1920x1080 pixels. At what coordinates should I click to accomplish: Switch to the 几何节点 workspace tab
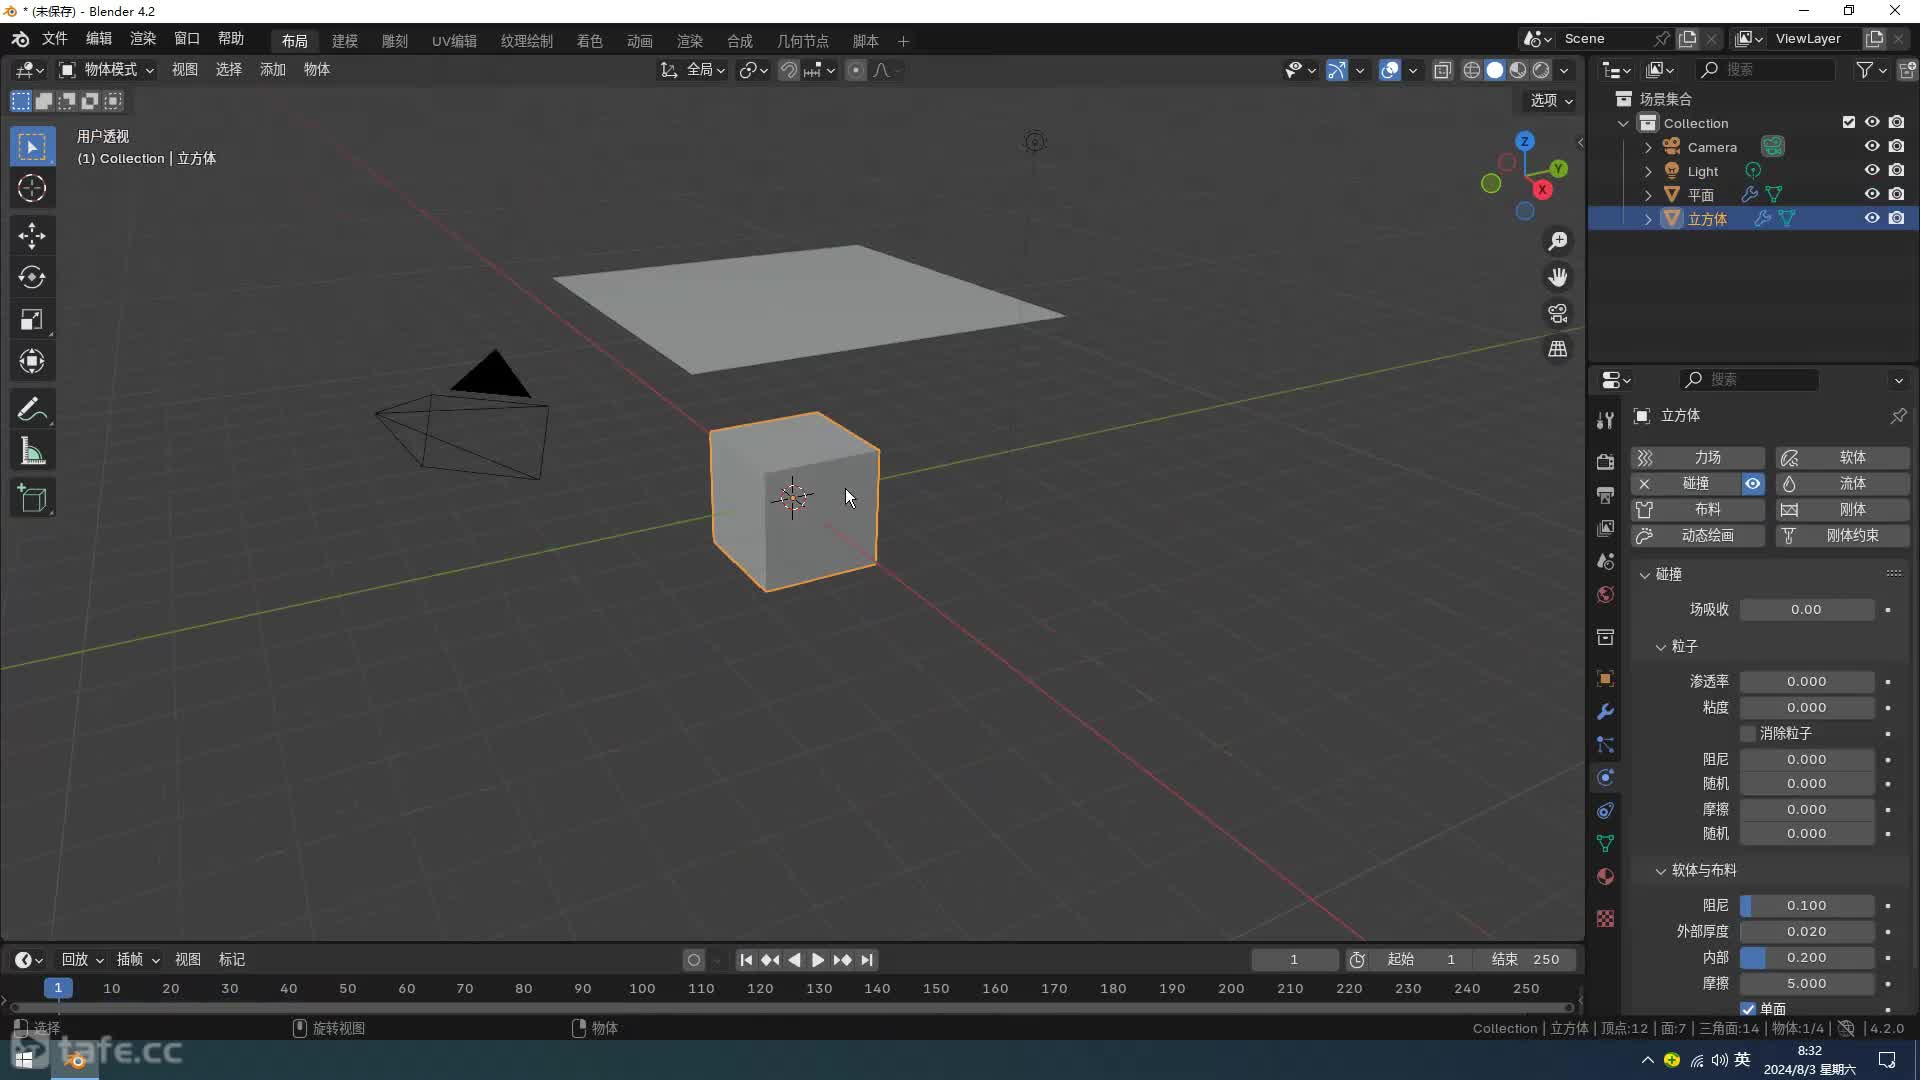803,41
